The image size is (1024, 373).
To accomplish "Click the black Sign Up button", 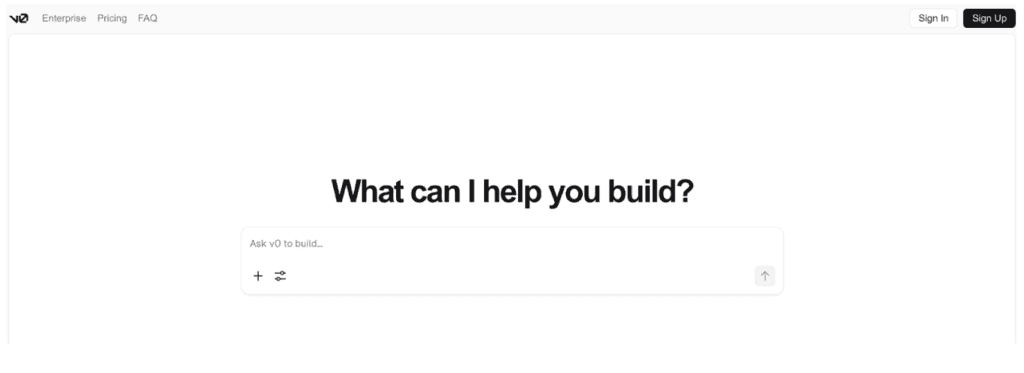I will pos(989,18).
